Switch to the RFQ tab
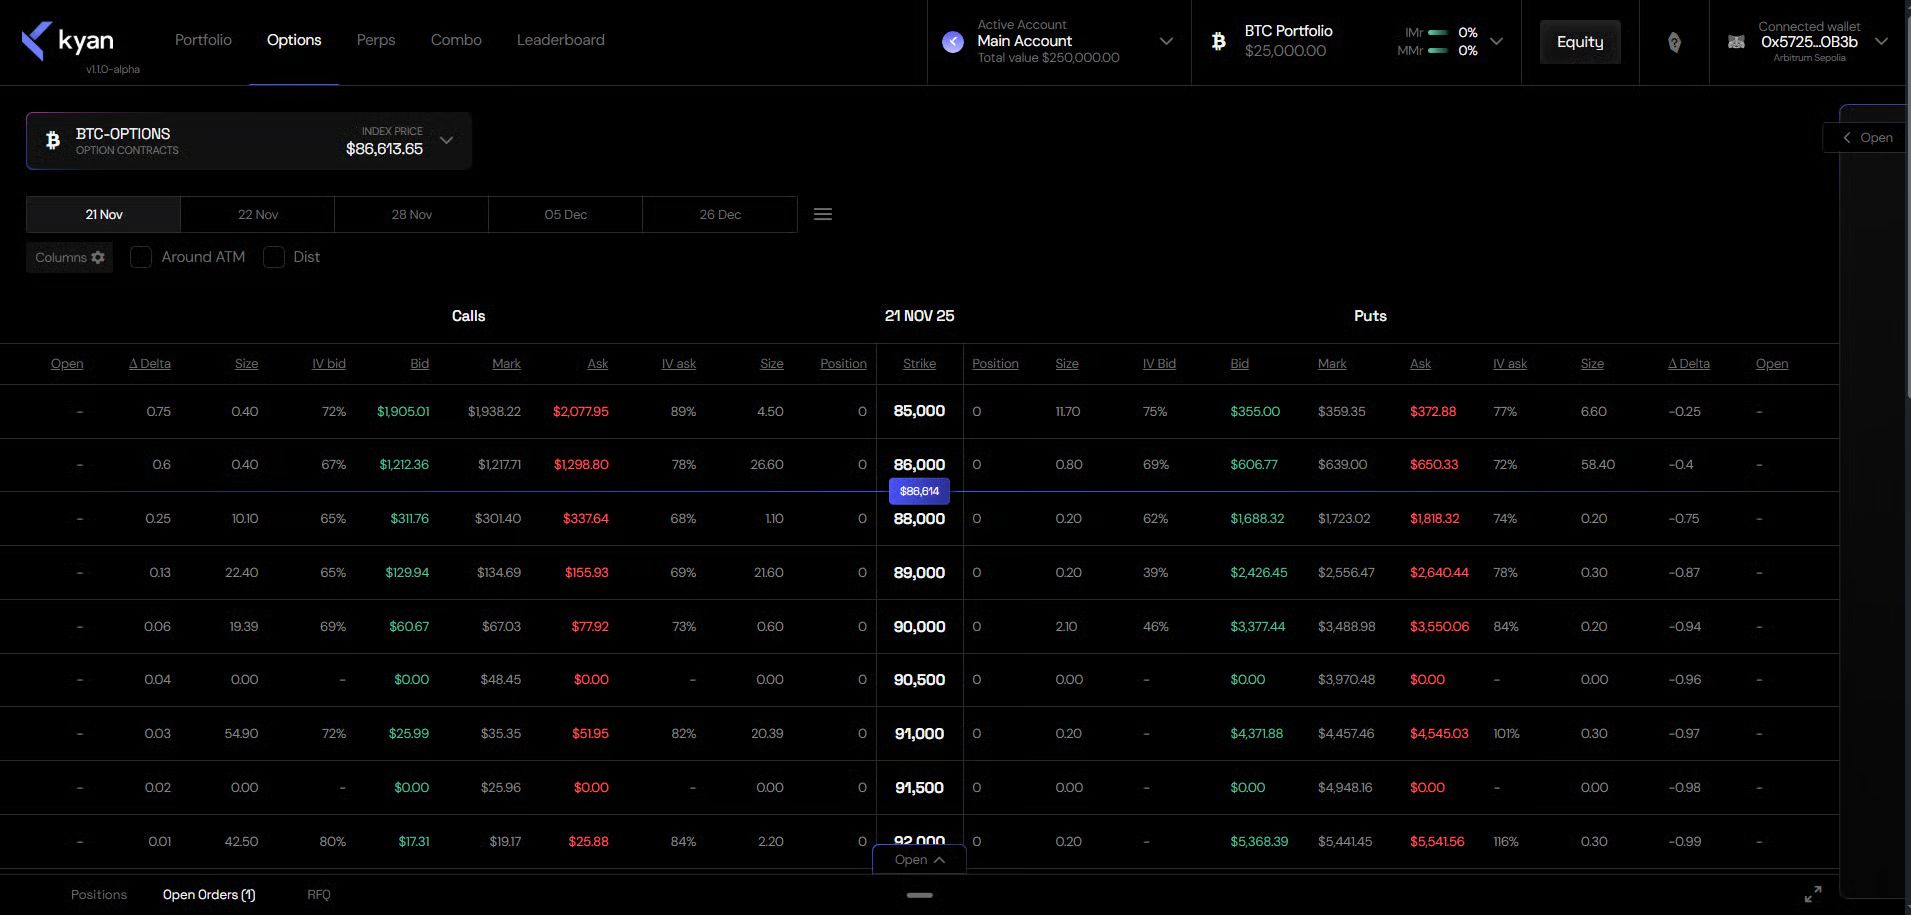This screenshot has height=915, width=1911. 319,894
